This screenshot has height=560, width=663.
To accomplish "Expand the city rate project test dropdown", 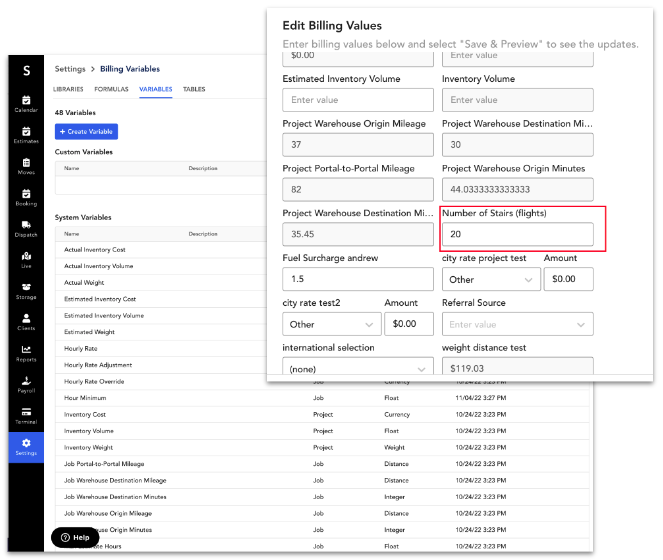I will [488, 279].
